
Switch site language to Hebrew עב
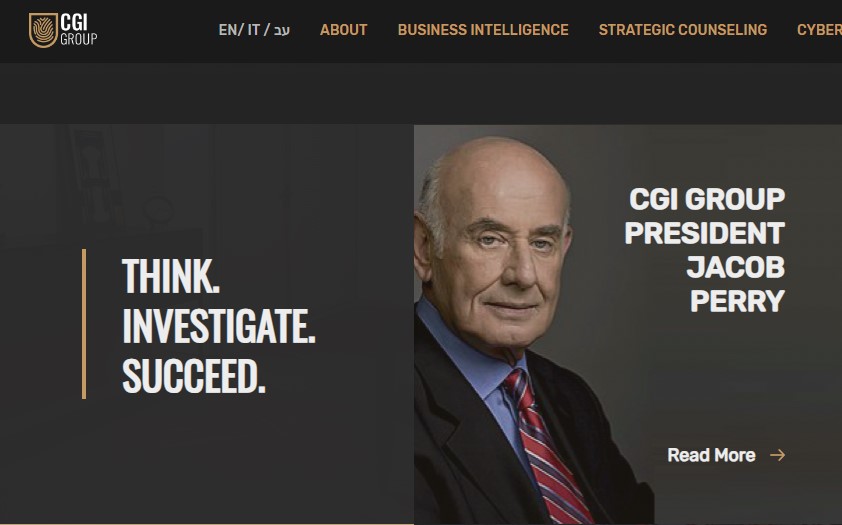(281, 30)
